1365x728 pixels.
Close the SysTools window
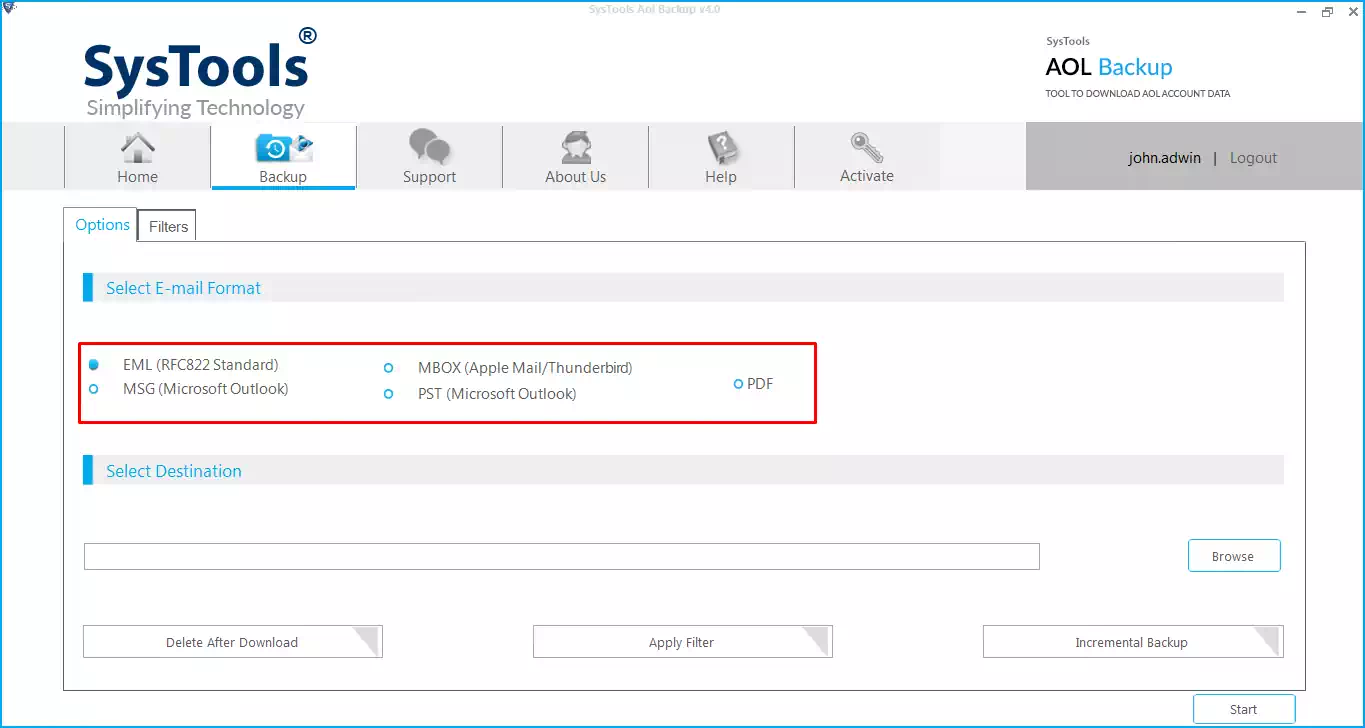[1352, 12]
